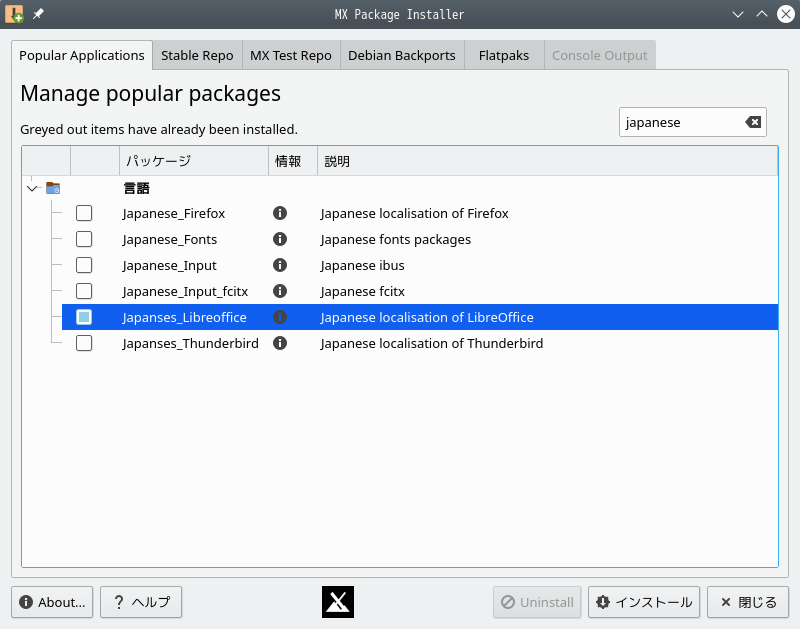Click the language category folder icon
Image resolution: width=800 pixels, height=629 pixels.
[53, 188]
